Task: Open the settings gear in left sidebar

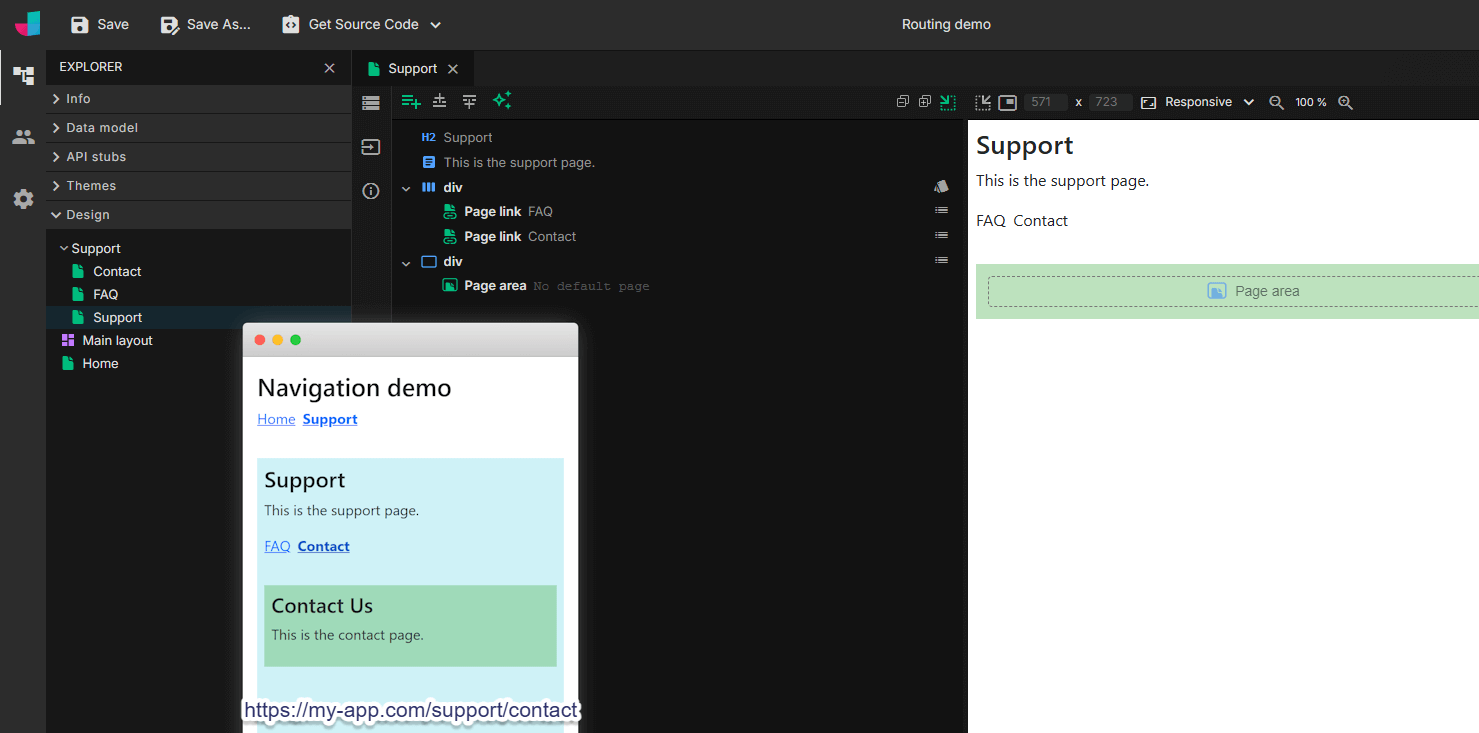Action: coord(23,199)
